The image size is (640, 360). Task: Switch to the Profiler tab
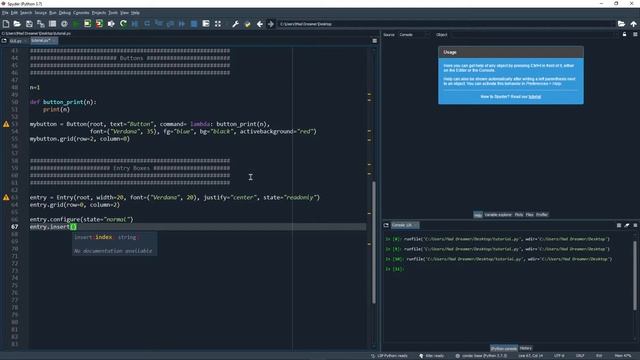click(x=542, y=215)
